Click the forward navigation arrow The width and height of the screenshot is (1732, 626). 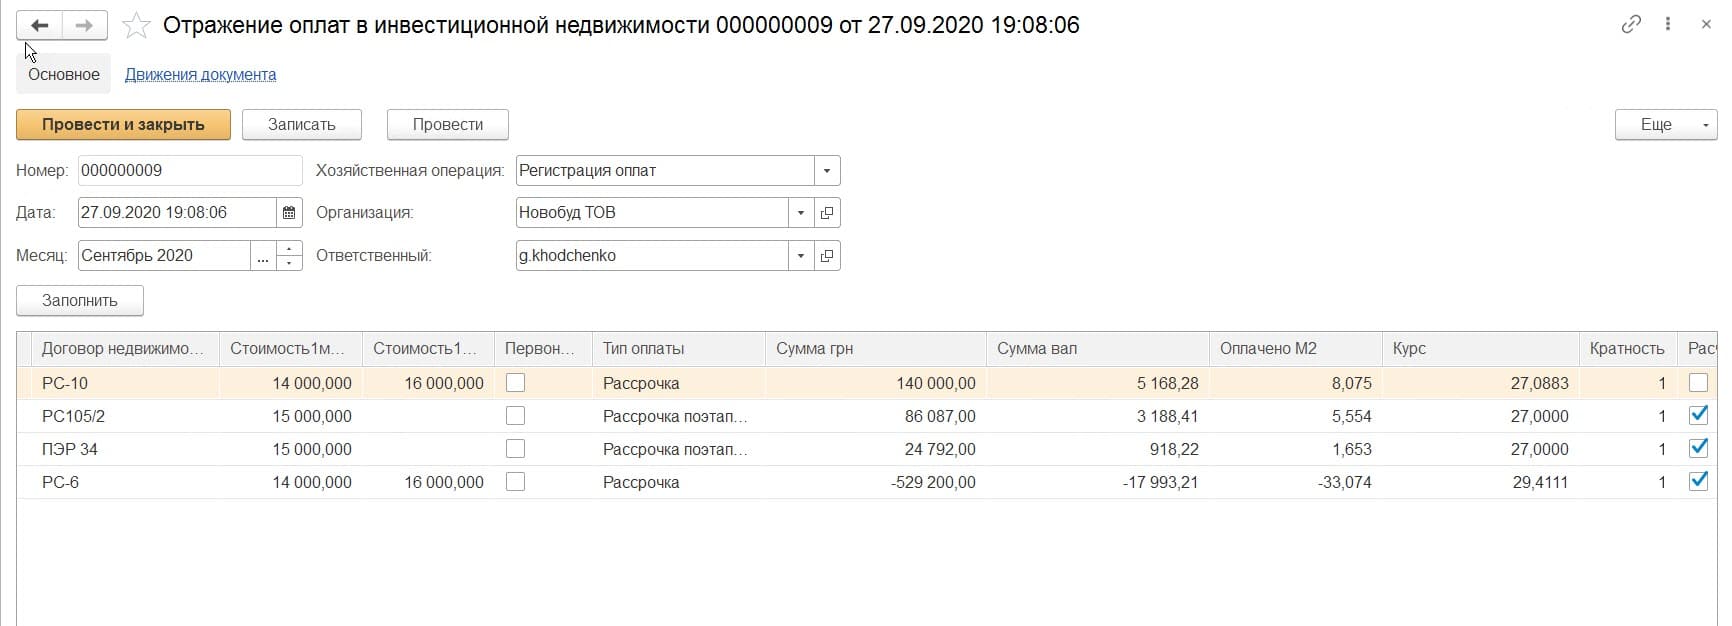[x=85, y=25]
